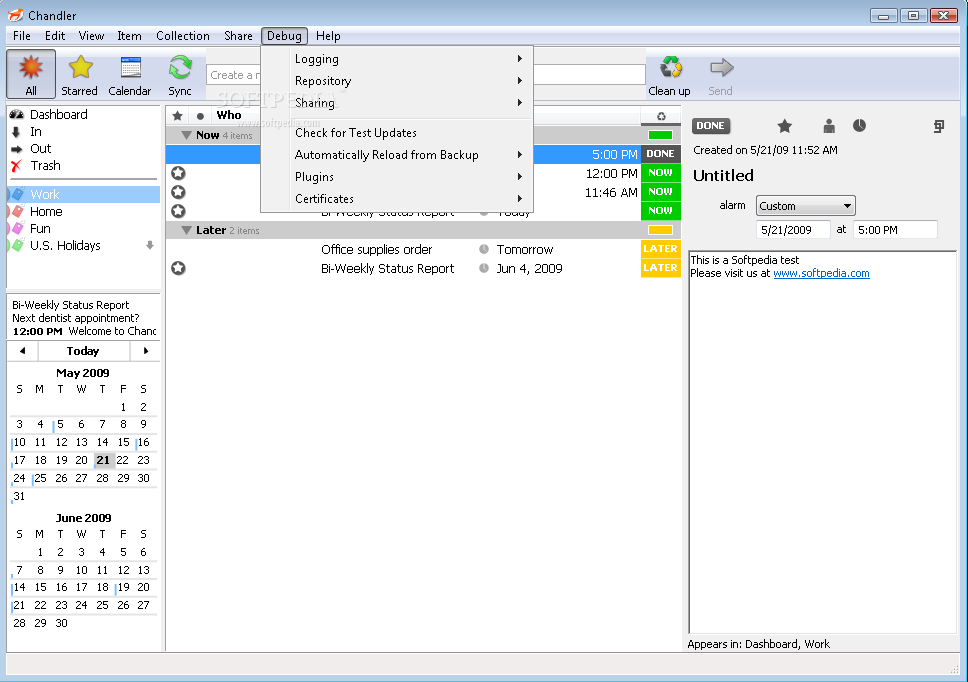
Task: Unstar the Jun 4 Bi-Weekly Status Report
Action: 178,268
